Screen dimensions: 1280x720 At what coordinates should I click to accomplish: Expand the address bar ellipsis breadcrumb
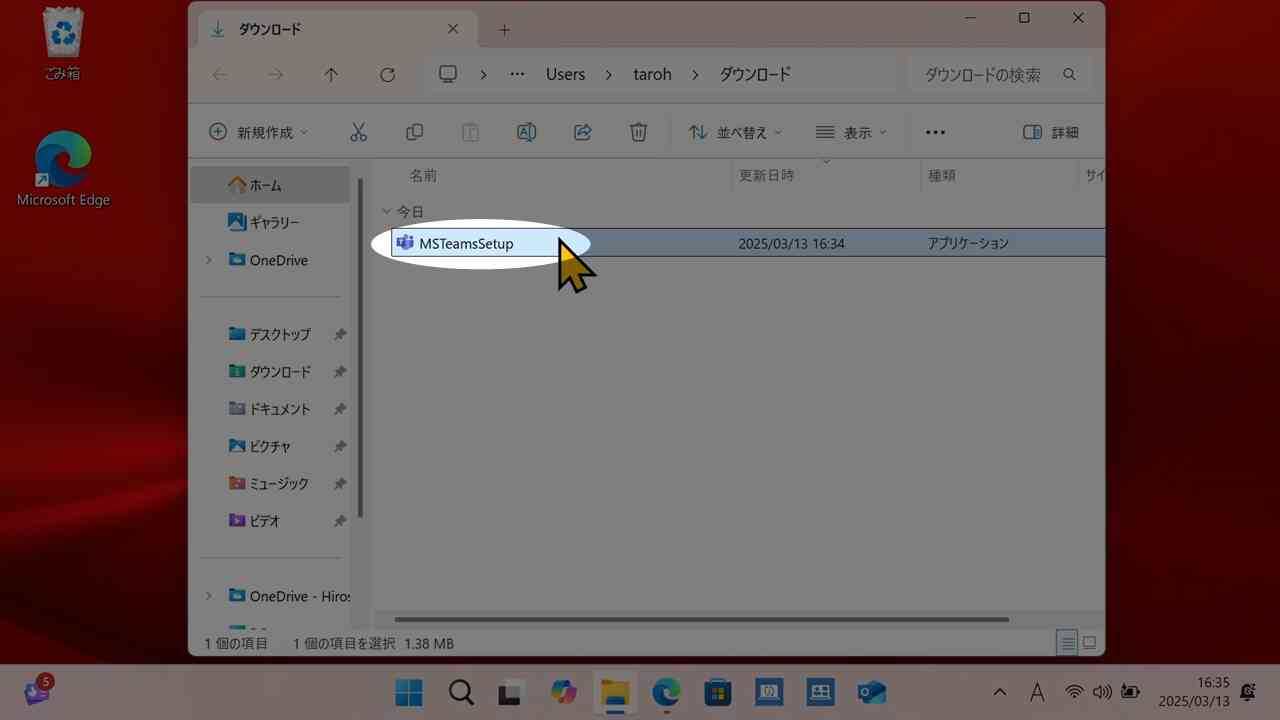(x=517, y=74)
